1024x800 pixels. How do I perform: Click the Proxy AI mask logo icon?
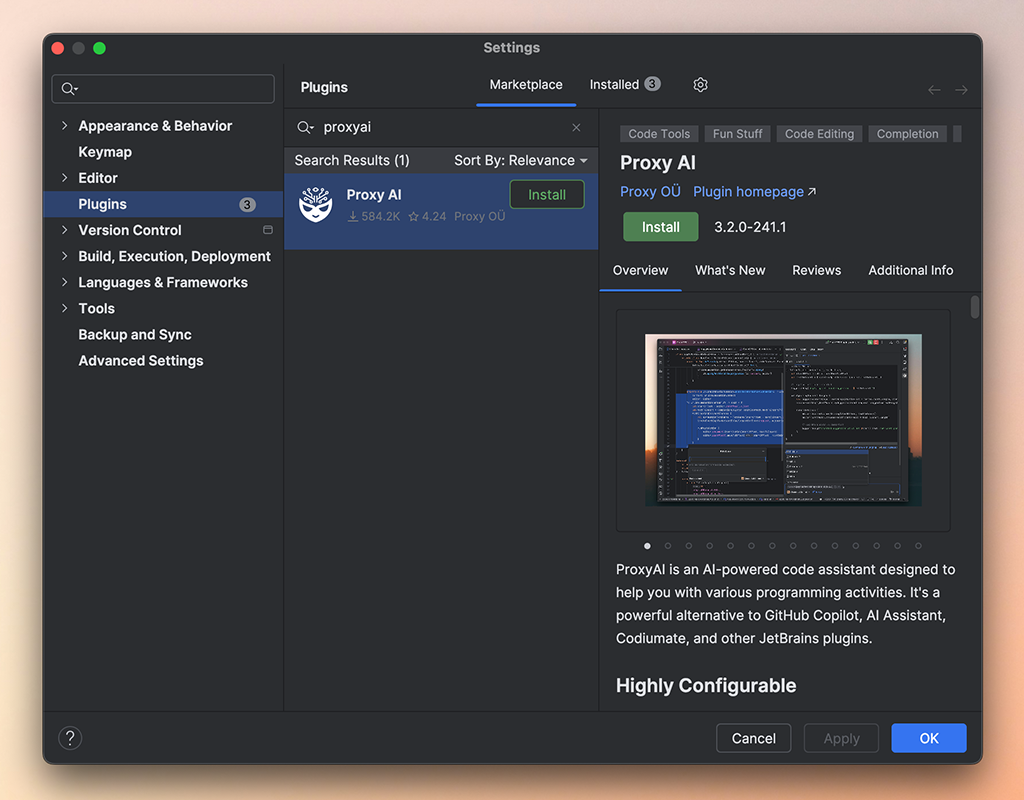[316, 204]
